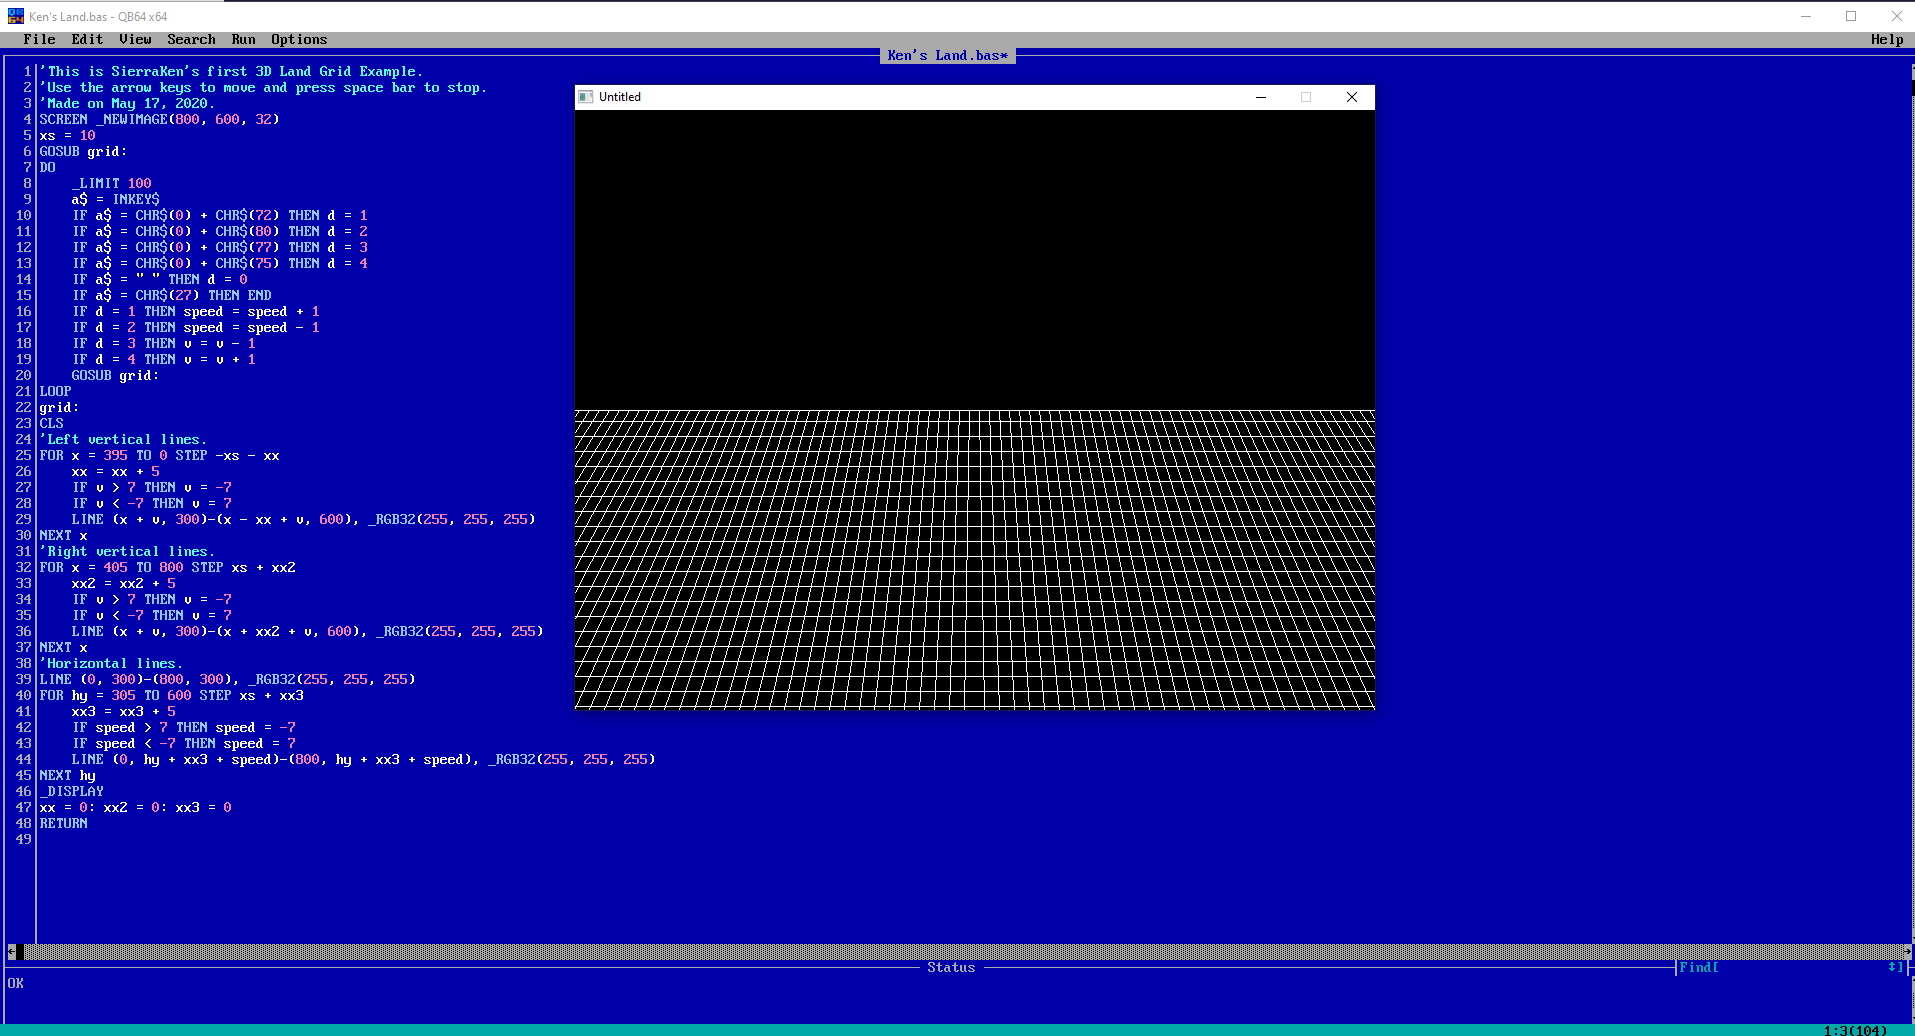Click the horizontal scrollbar's left arrow
The image size is (1915, 1036).
(x=12, y=952)
